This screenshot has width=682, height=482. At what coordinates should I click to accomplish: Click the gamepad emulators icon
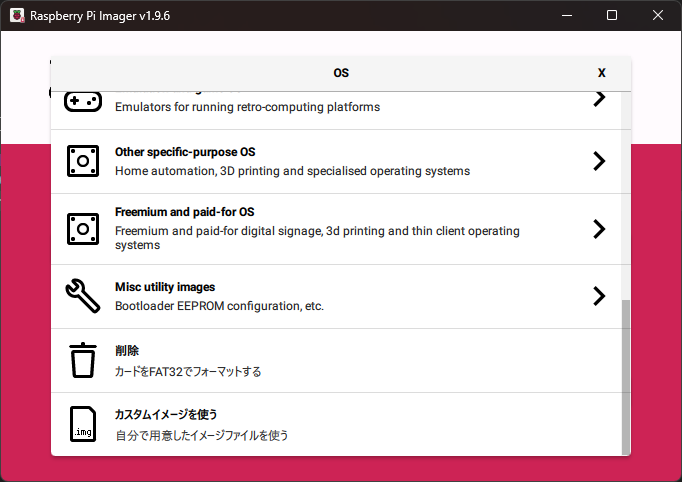83,102
